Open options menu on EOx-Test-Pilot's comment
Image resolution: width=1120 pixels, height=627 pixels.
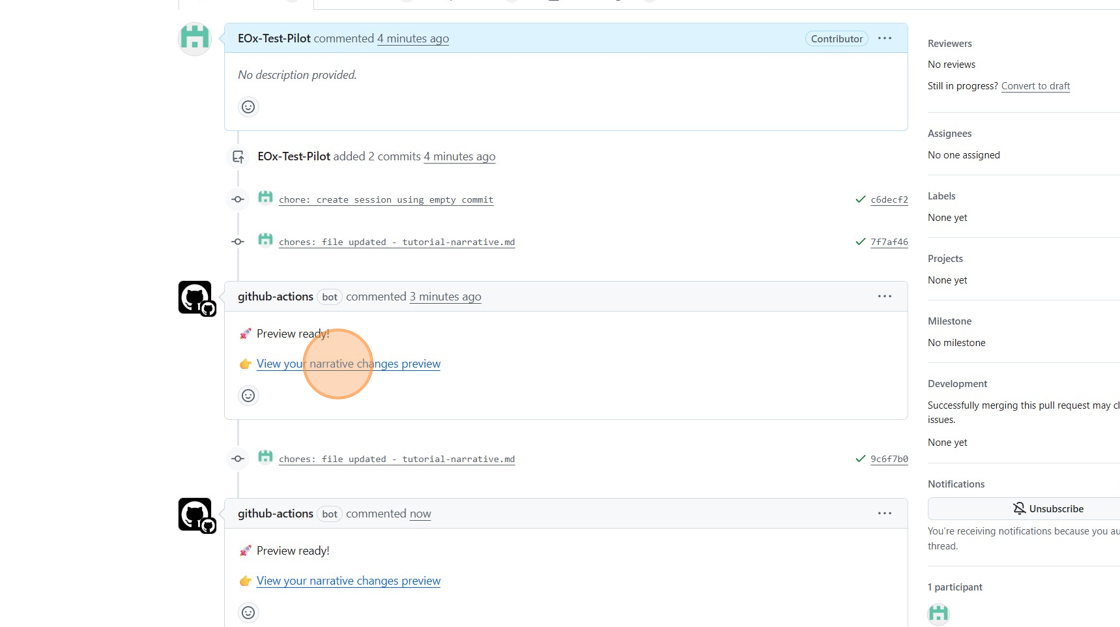884,39
